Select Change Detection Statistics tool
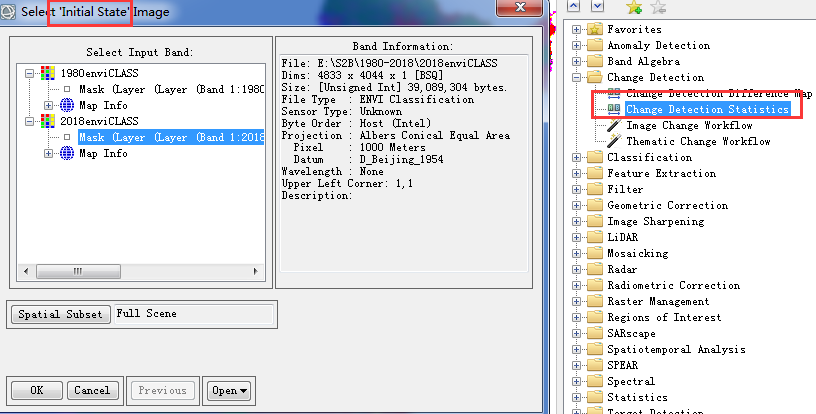816x414 pixels. tap(707, 109)
